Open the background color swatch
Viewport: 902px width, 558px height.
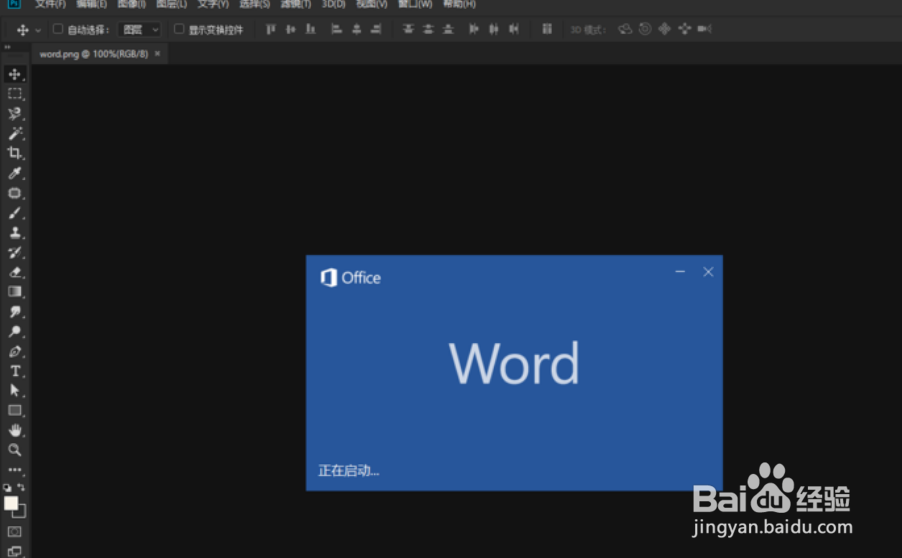pyautogui.click(x=21, y=512)
